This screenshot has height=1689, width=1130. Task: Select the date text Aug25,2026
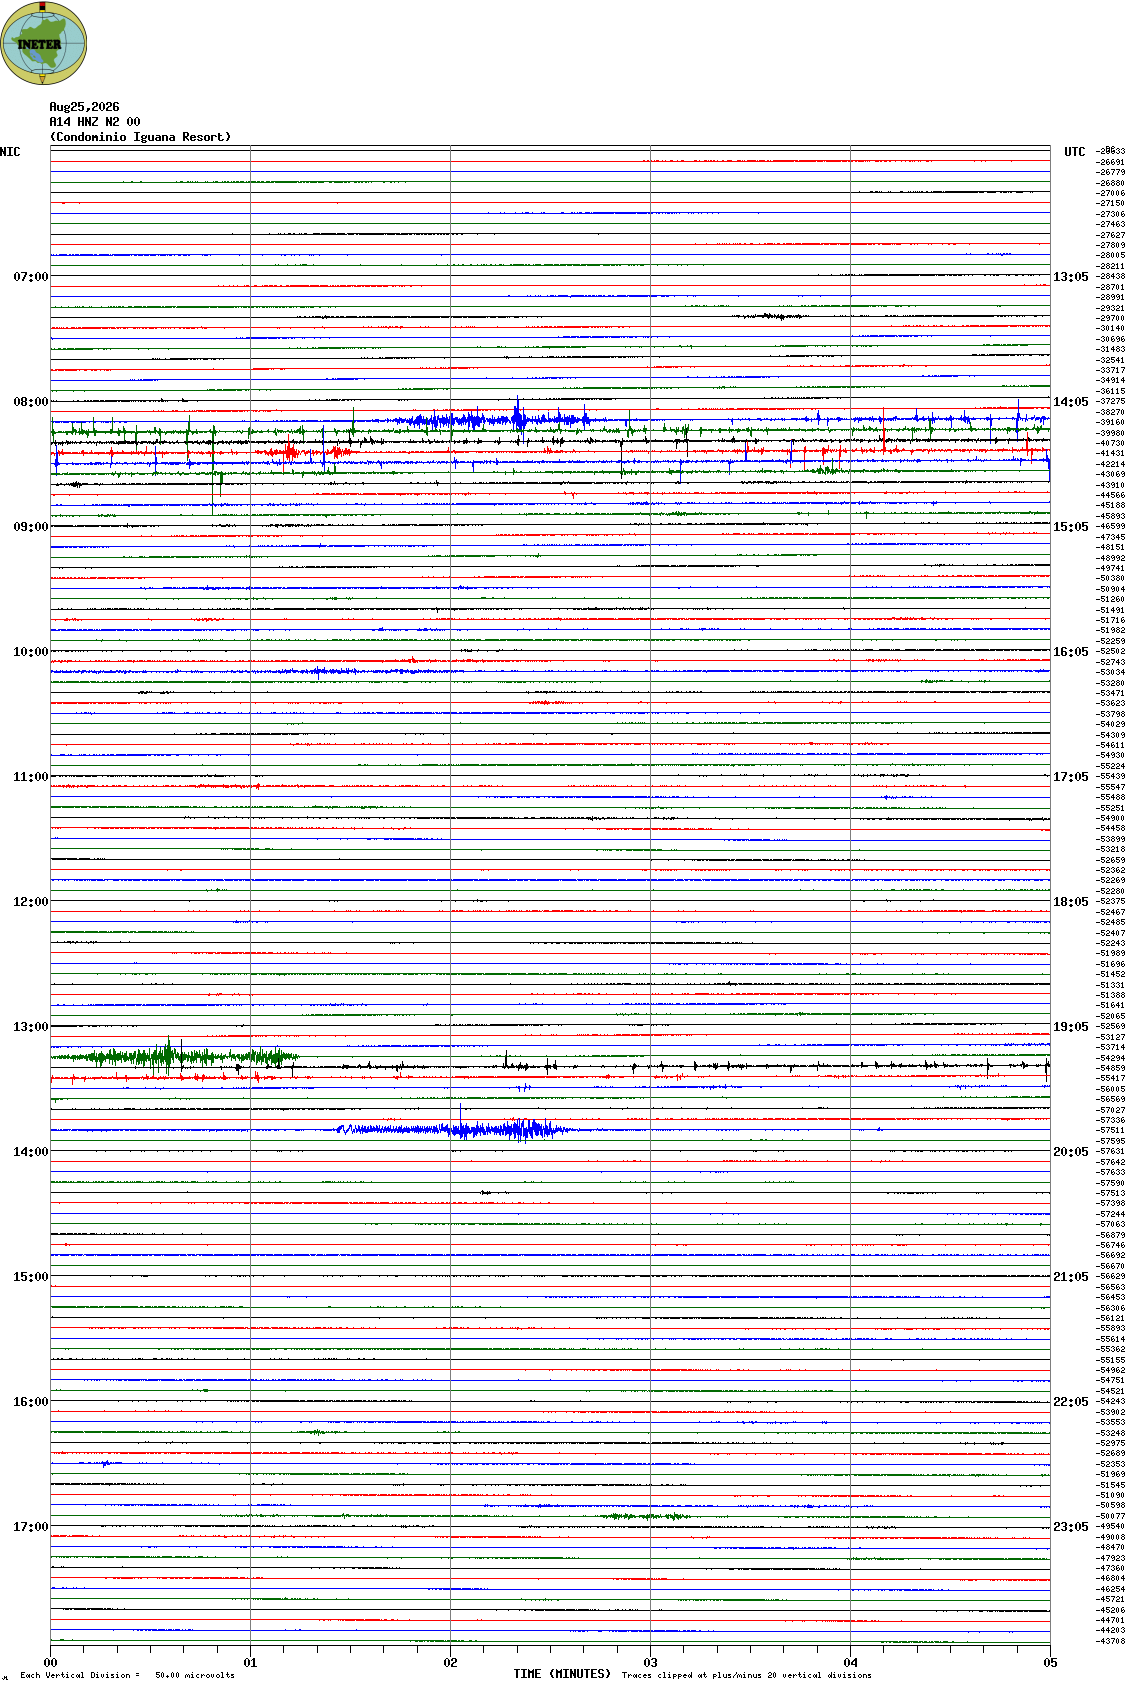coord(84,107)
